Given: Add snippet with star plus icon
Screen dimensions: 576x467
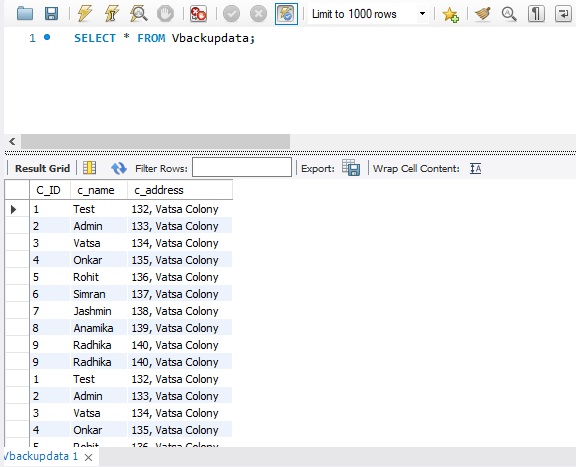Looking at the screenshot, I should [x=450, y=14].
